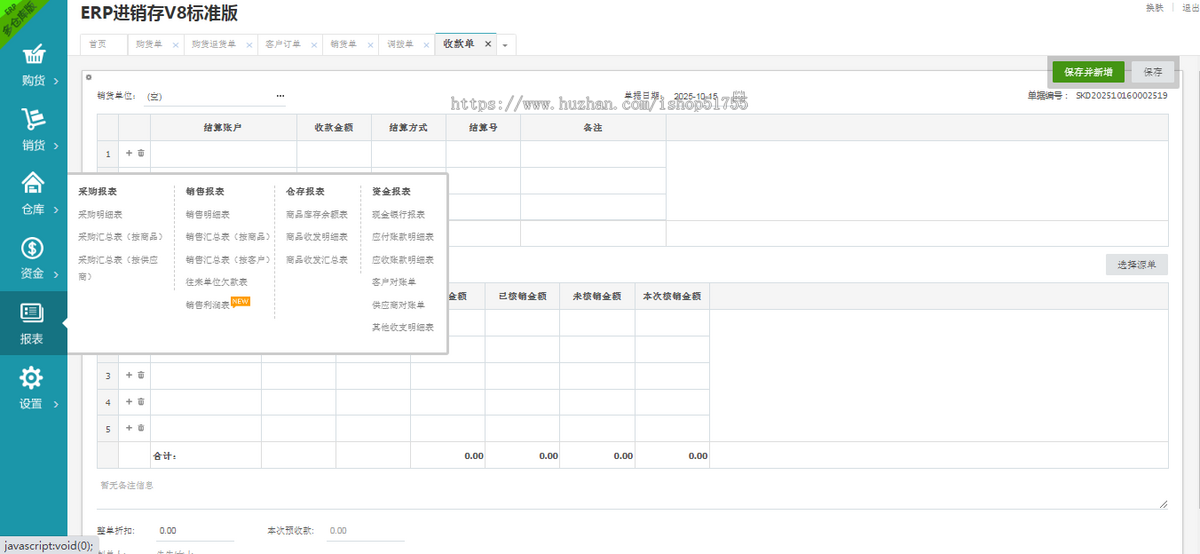Viewport: 1200px width, 554px height.
Task: Open 客户对账单 report
Action: pos(395,282)
